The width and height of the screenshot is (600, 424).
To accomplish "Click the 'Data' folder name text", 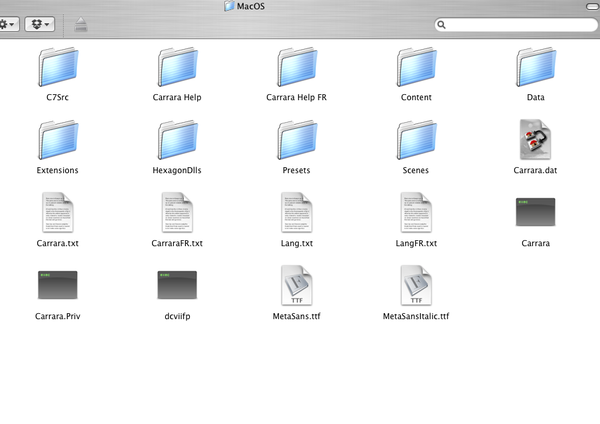I will (535, 98).
